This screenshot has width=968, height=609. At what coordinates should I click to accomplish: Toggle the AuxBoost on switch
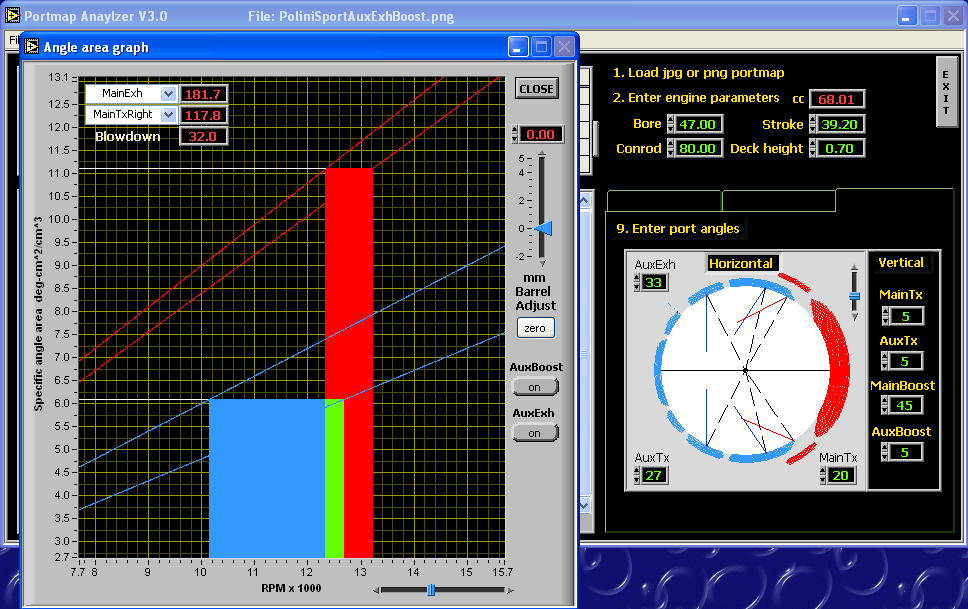(535, 387)
